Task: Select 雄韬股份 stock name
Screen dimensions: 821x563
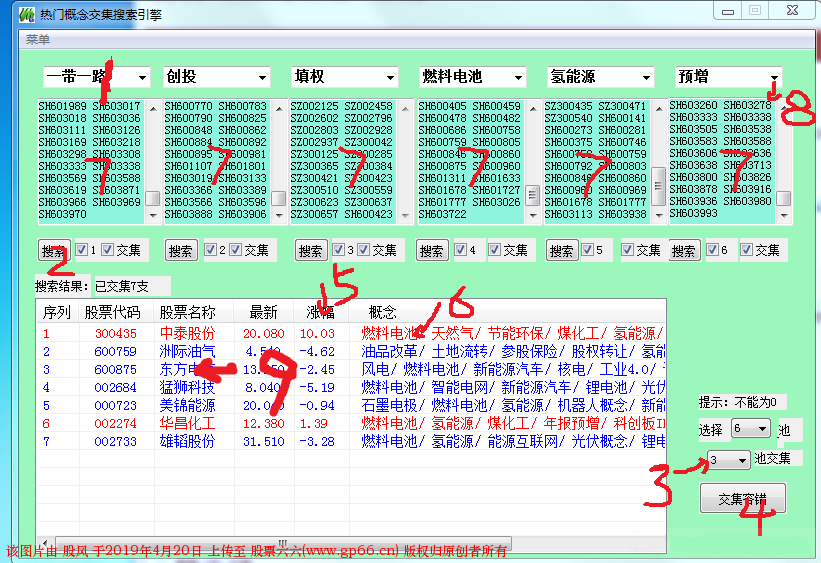Action: point(187,441)
